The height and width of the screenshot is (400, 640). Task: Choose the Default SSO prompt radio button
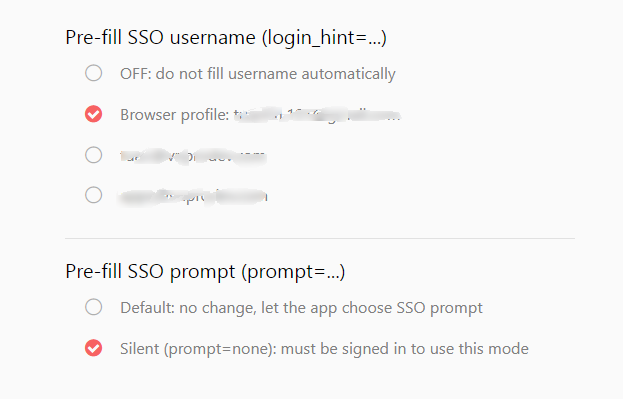[93, 307]
